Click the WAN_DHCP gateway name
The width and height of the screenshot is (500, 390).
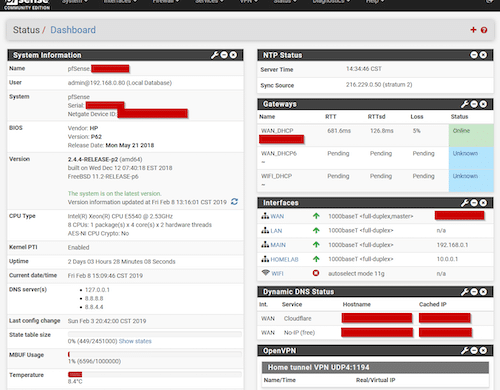[x=277, y=131]
